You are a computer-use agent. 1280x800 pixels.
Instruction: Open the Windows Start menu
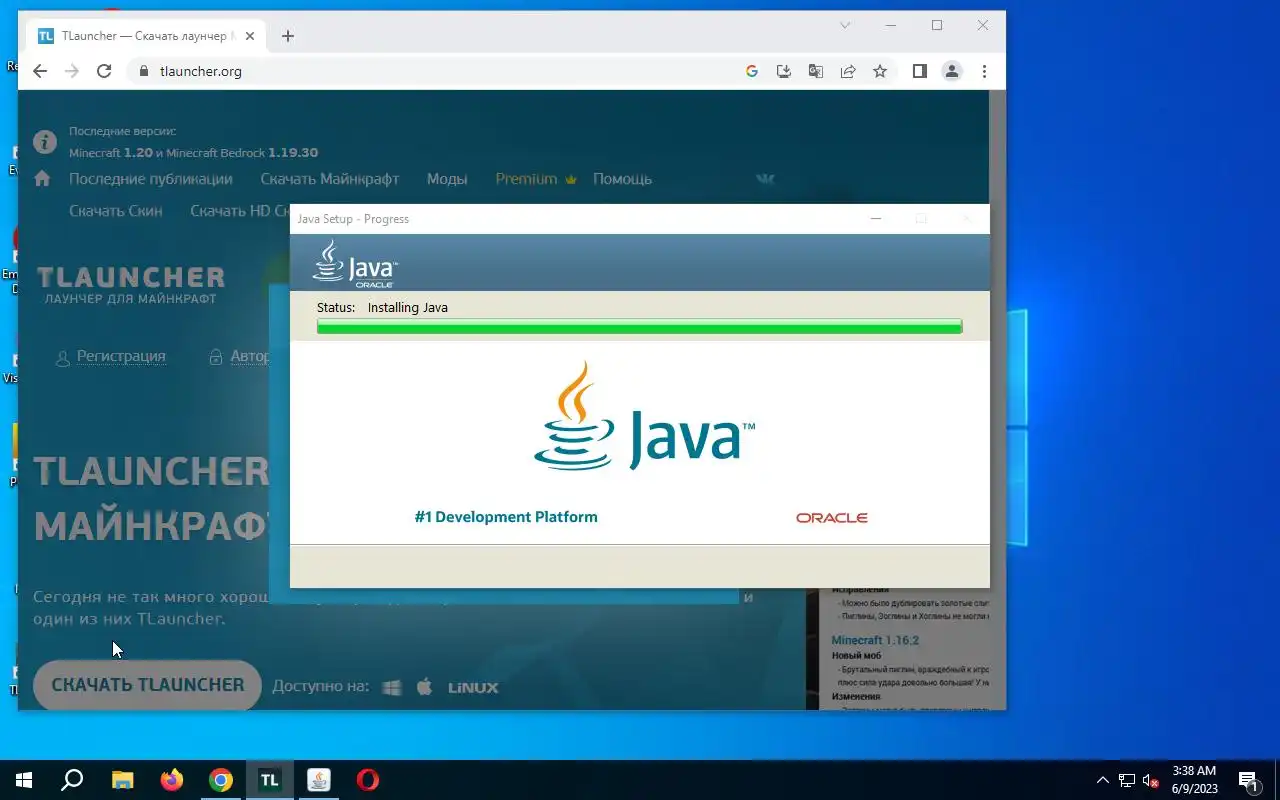pos(24,780)
